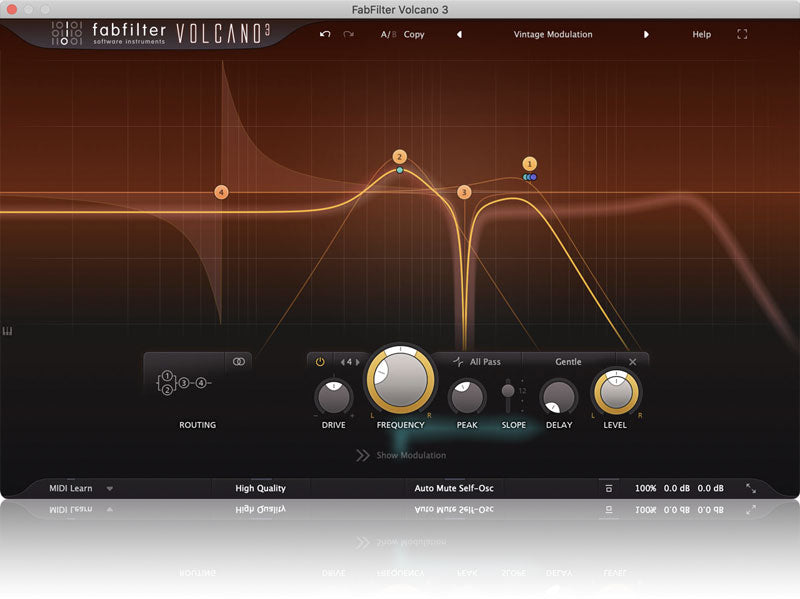This screenshot has width=800, height=599.
Task: Open the Vintage Modulation preset menu
Action: [x=553, y=34]
